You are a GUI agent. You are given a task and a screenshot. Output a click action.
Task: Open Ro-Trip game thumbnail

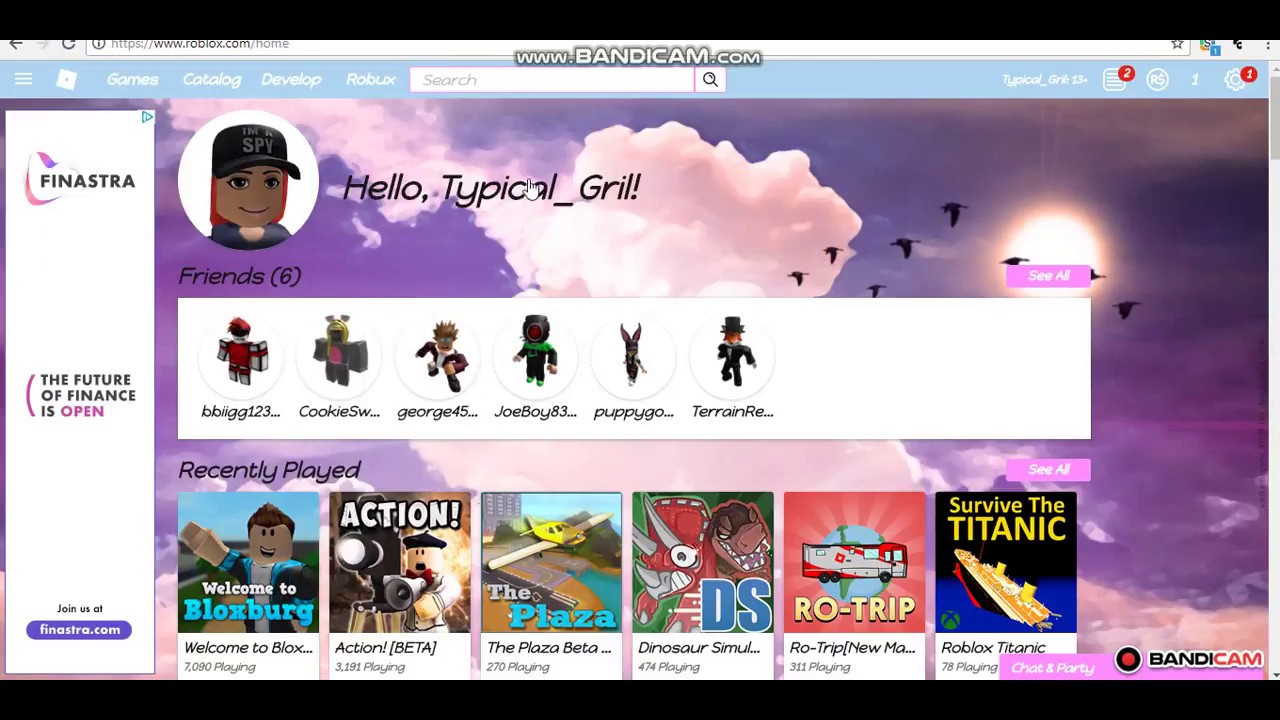coord(854,562)
